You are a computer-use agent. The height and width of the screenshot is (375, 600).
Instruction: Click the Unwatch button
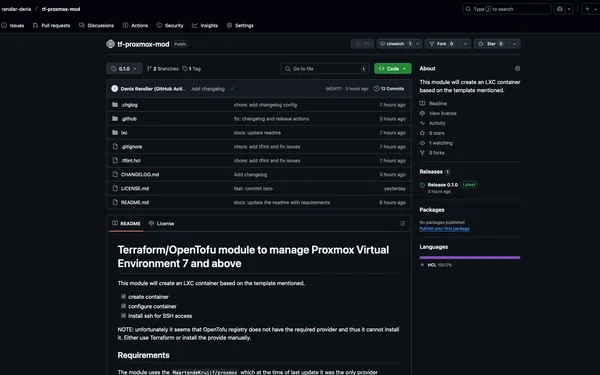395,44
